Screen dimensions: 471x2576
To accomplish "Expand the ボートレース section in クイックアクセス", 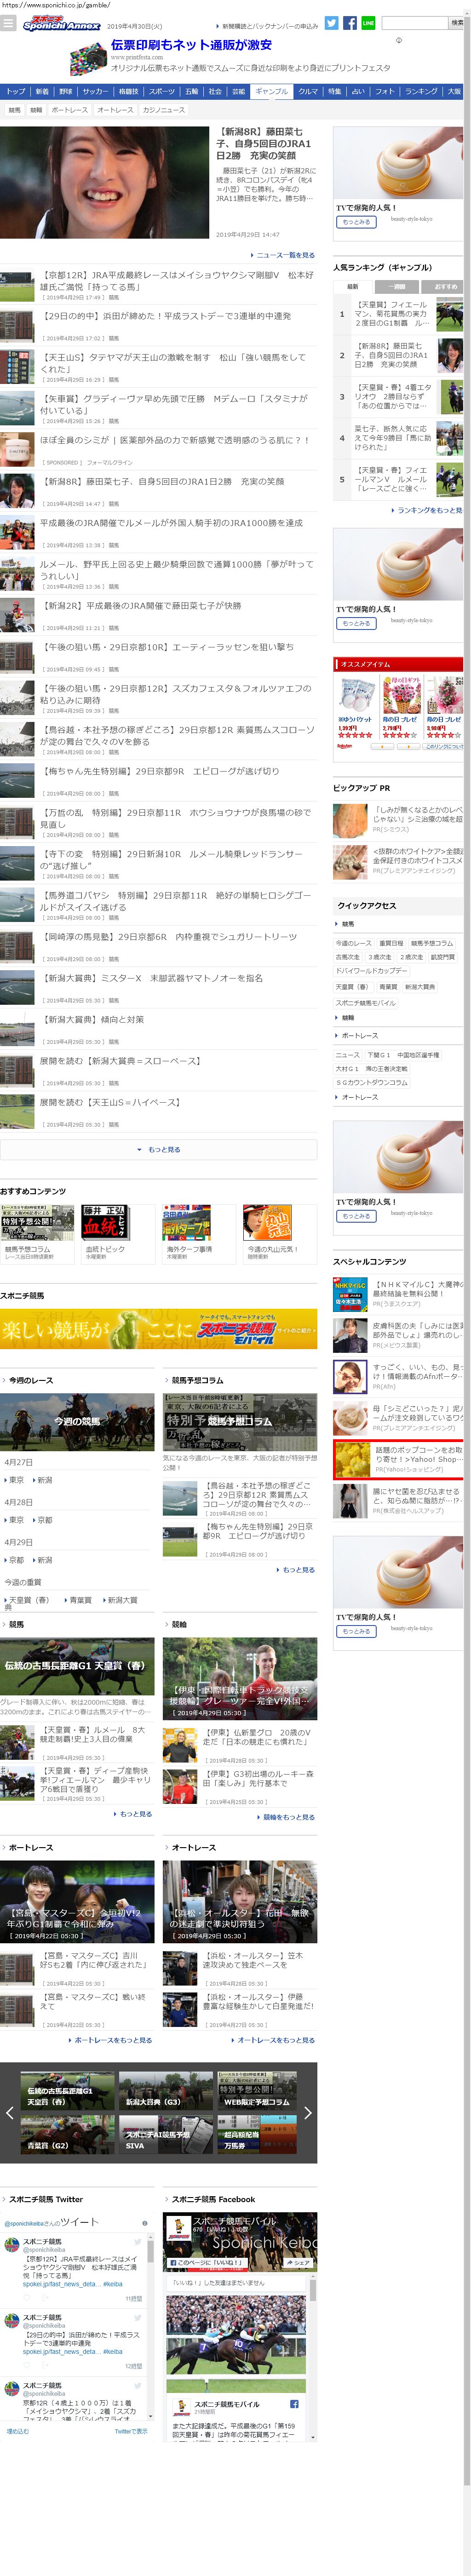I will 398,1035.
